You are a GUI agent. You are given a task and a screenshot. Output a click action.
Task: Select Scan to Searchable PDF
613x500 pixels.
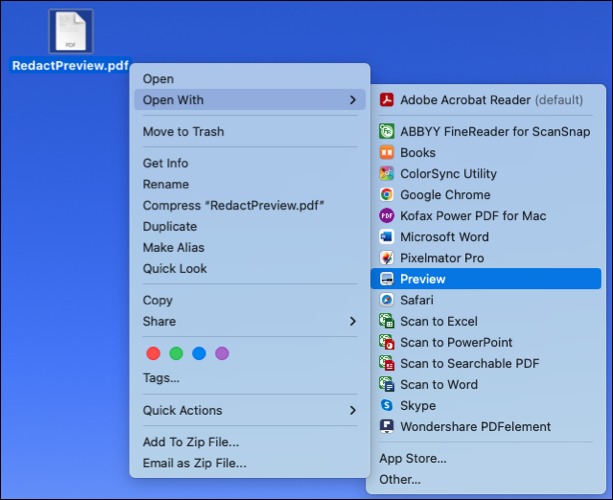(x=486, y=364)
